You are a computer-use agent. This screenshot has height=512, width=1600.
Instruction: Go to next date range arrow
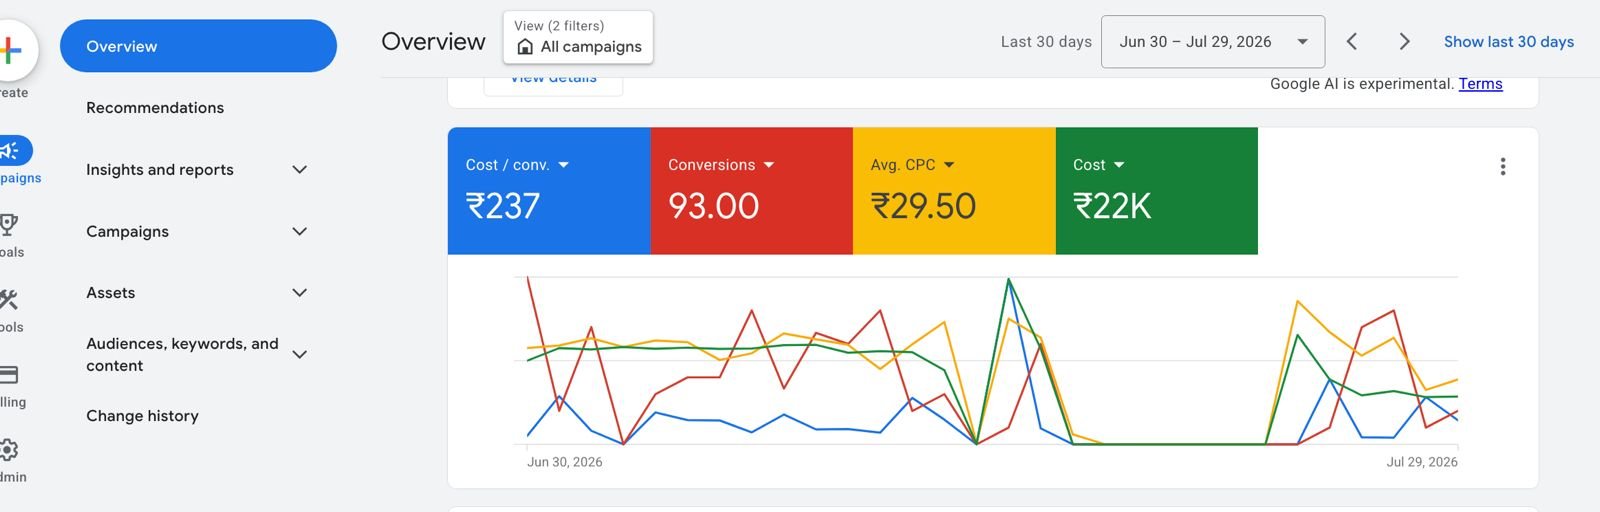[x=1404, y=41]
